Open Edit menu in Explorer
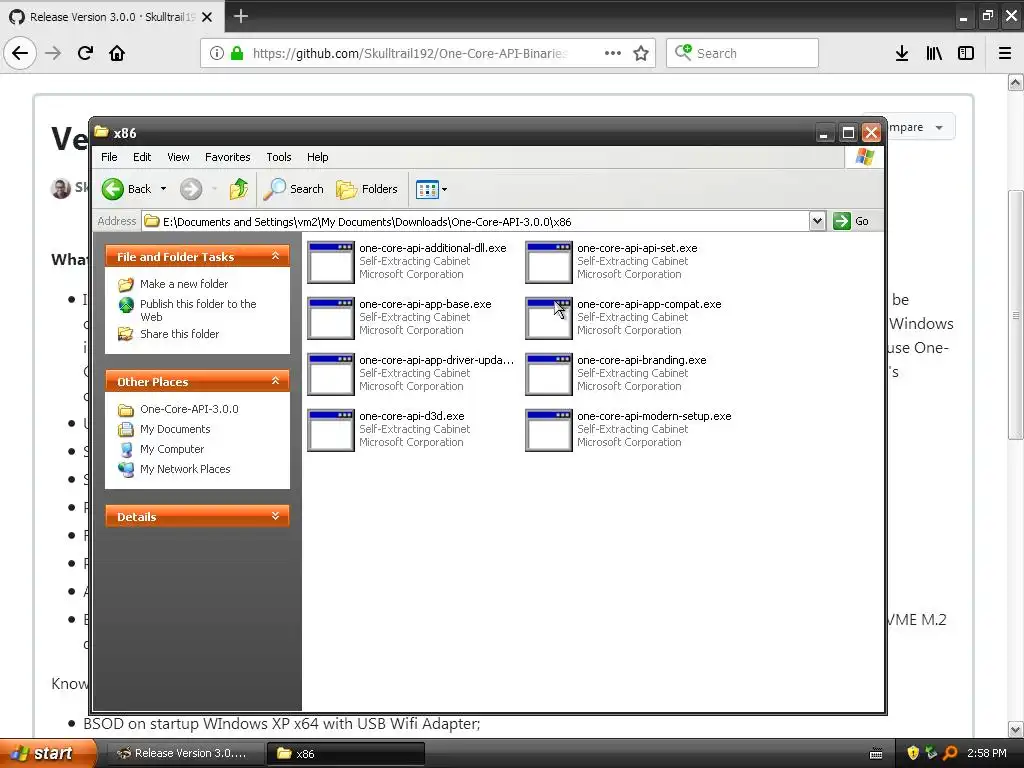Screen dimensions: 1024x768 click(x=142, y=157)
